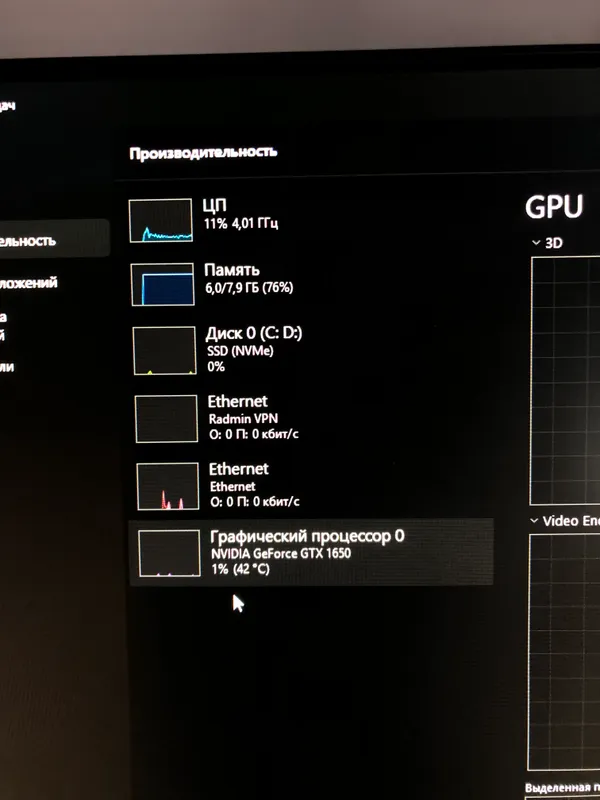This screenshot has width=600, height=800.
Task: Click the Диск 0 activity graph thumbnail
Action: coord(165,351)
